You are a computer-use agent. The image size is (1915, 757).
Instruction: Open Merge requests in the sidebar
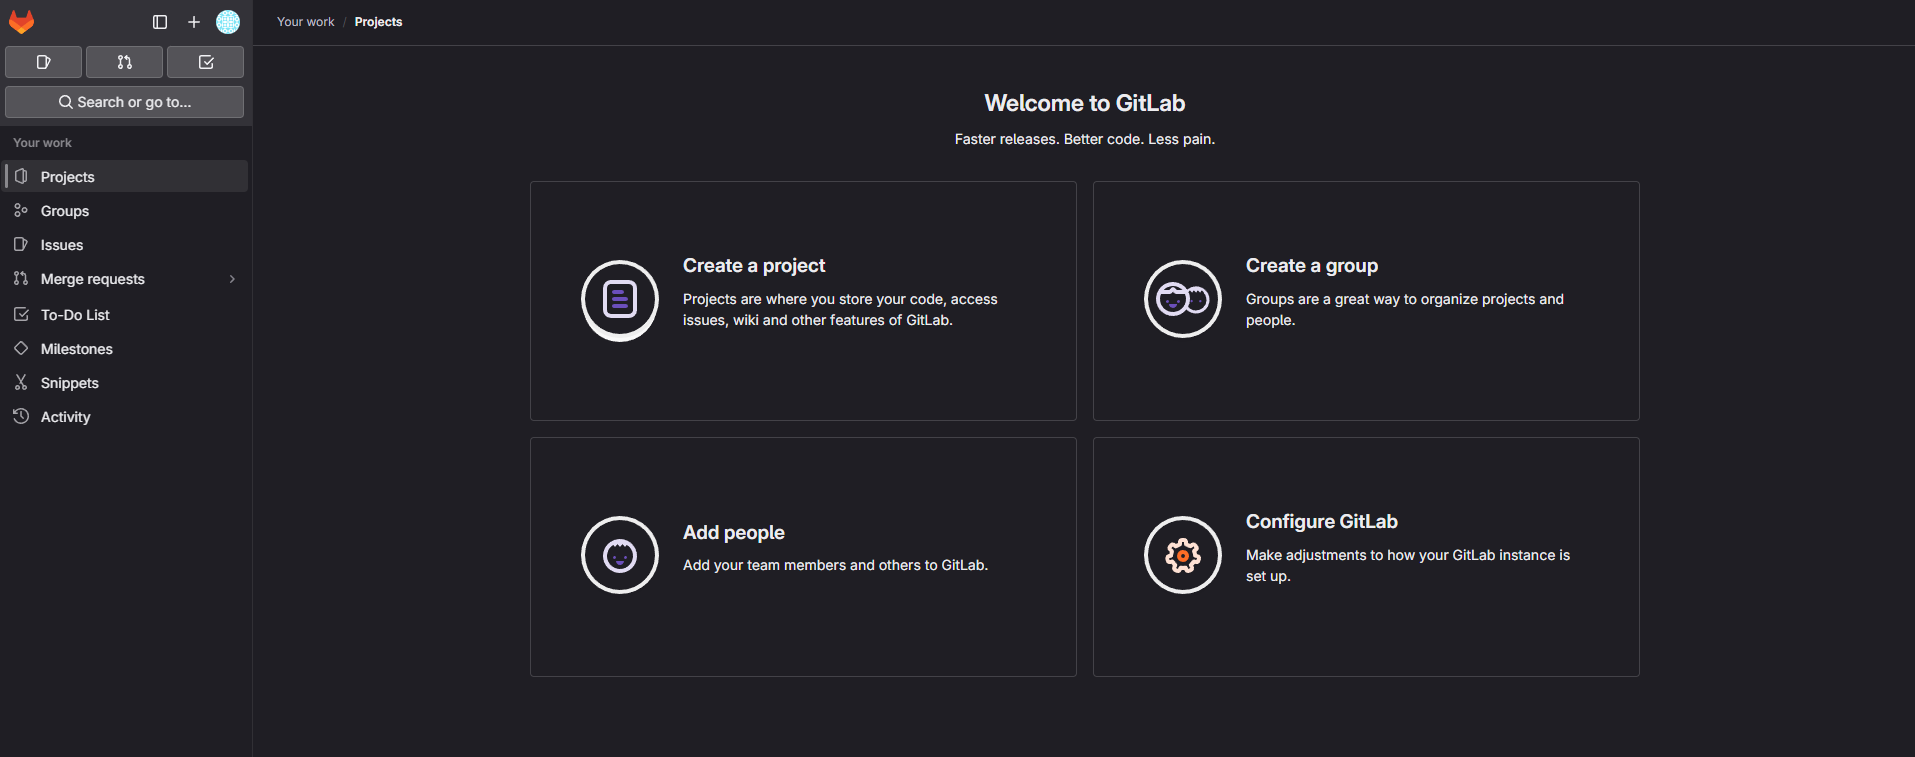(126, 279)
